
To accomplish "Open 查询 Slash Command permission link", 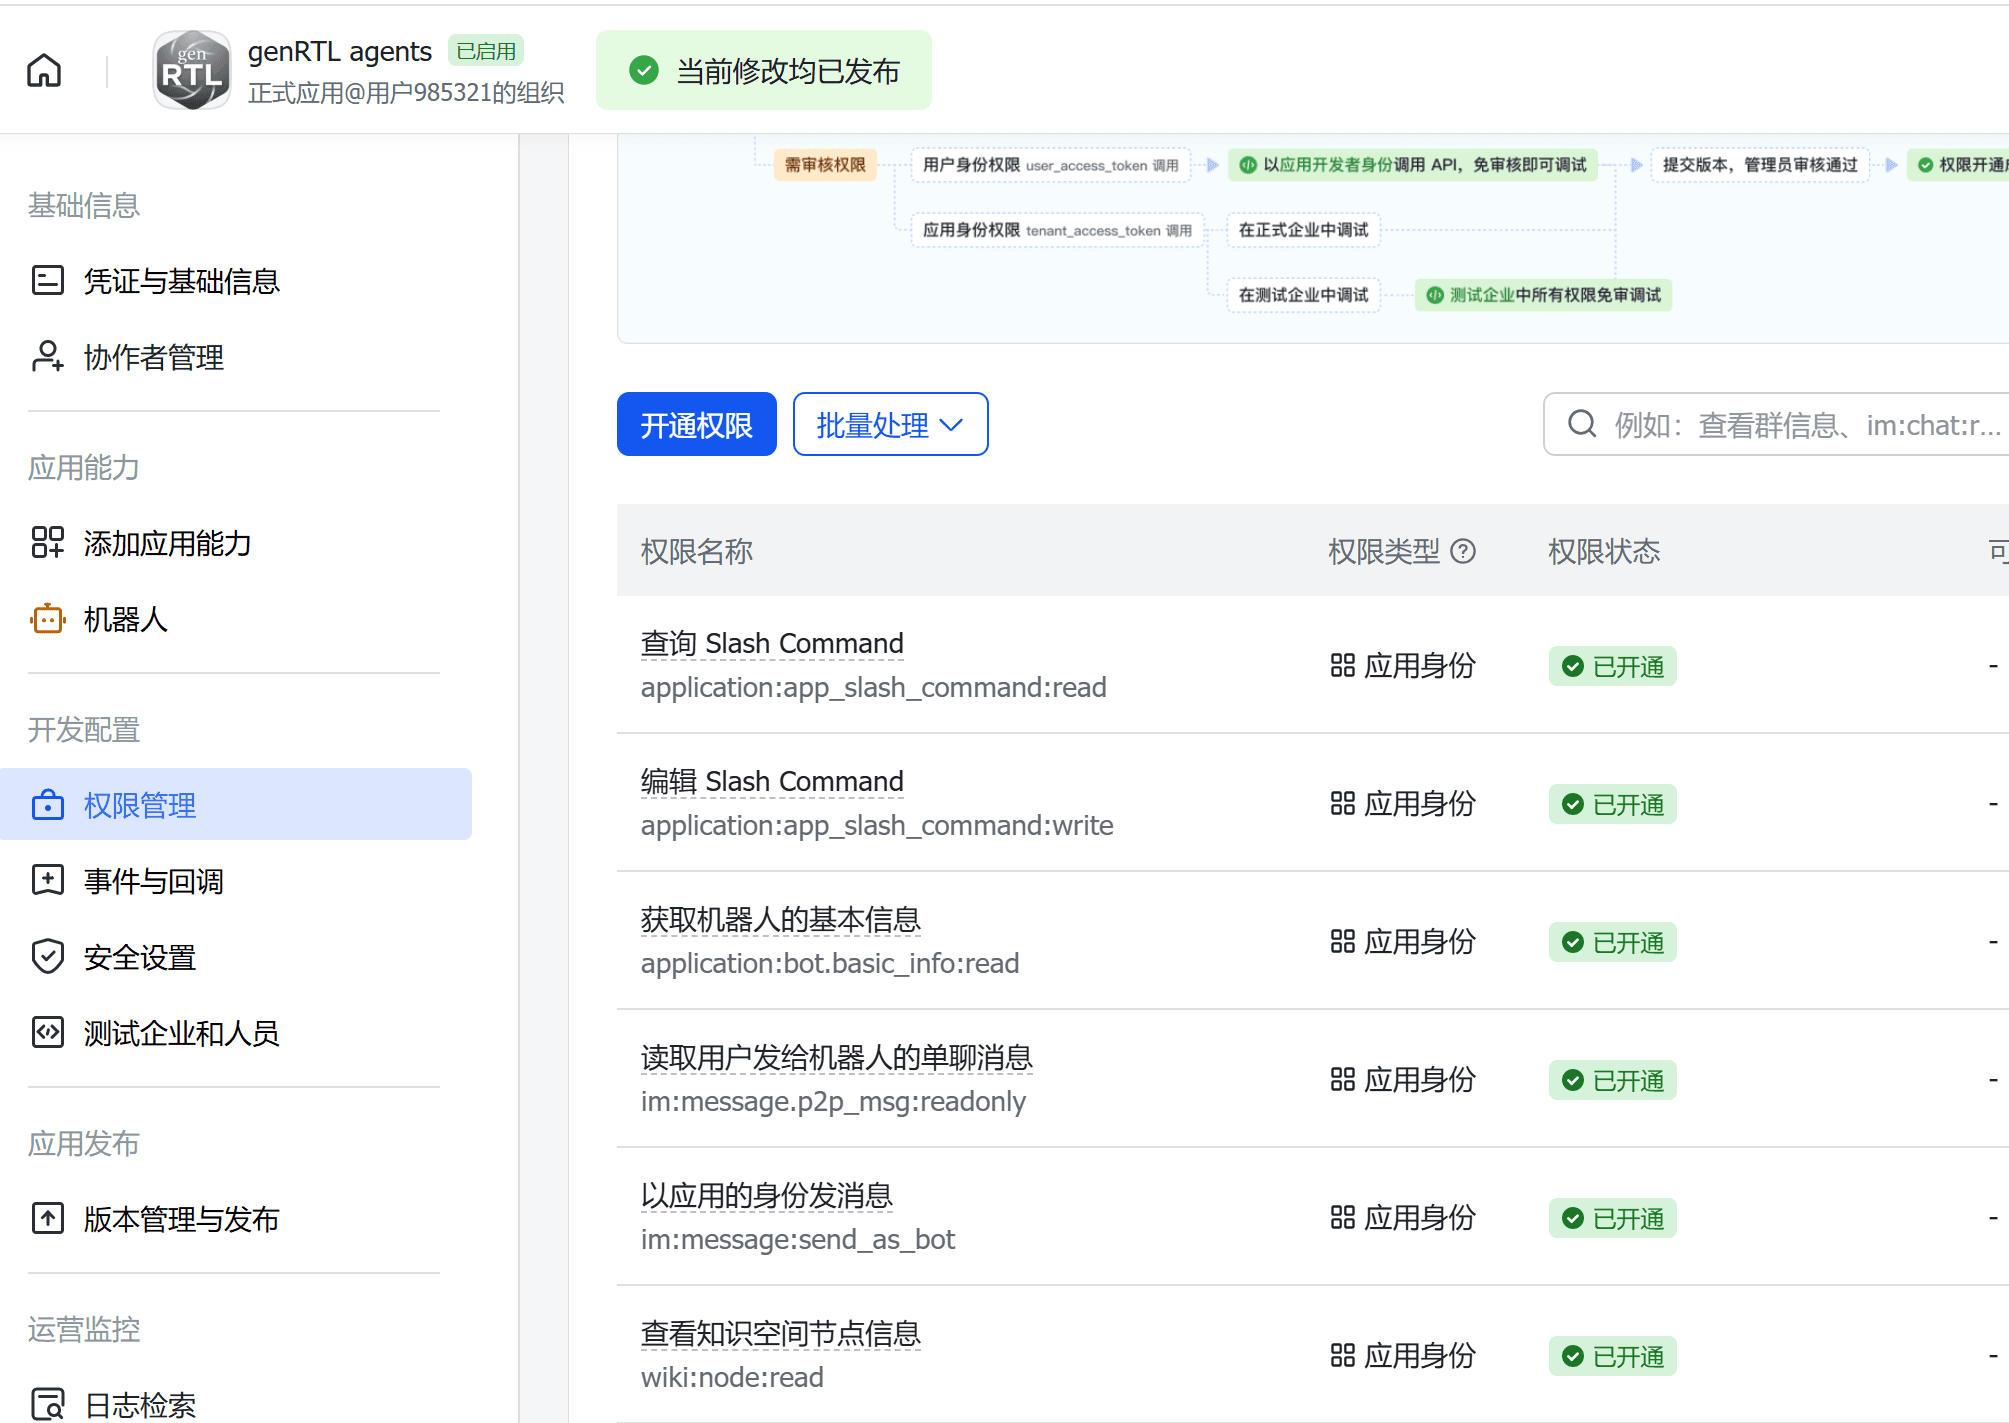I will tap(772, 643).
